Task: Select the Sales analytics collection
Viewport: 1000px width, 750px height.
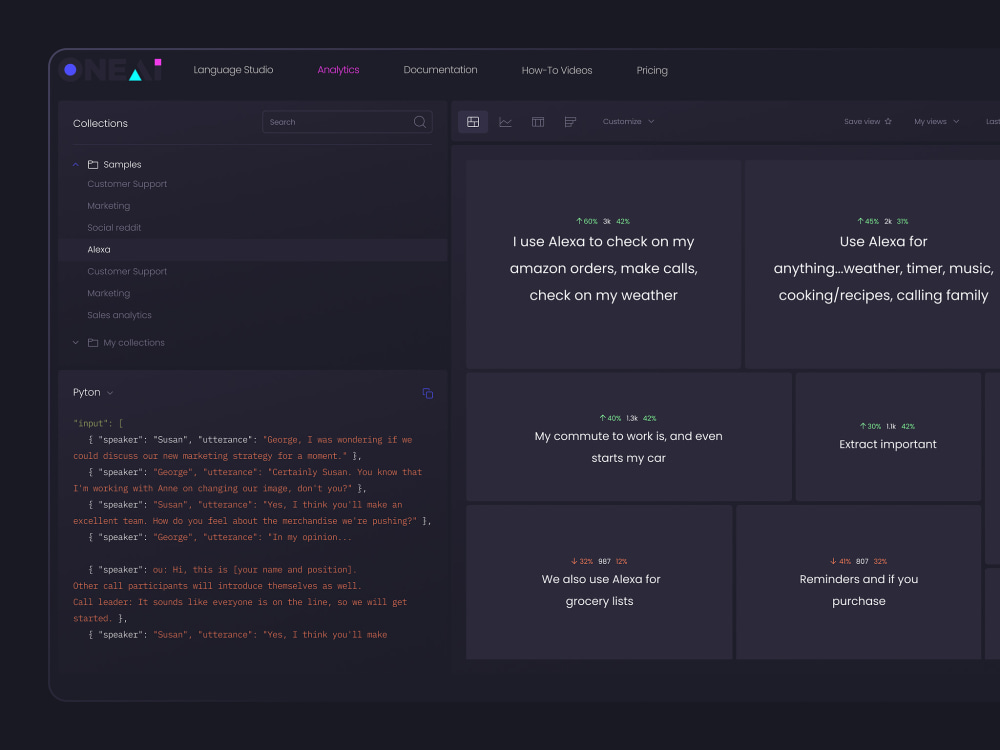Action: point(119,315)
